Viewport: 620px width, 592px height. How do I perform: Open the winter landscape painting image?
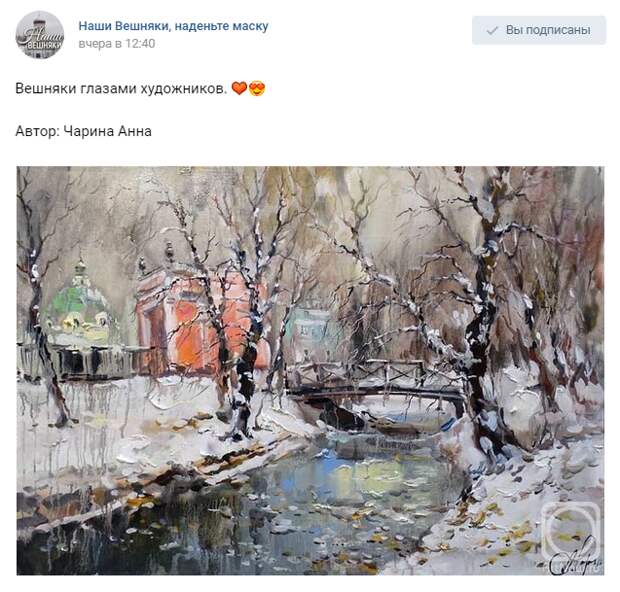click(310, 371)
